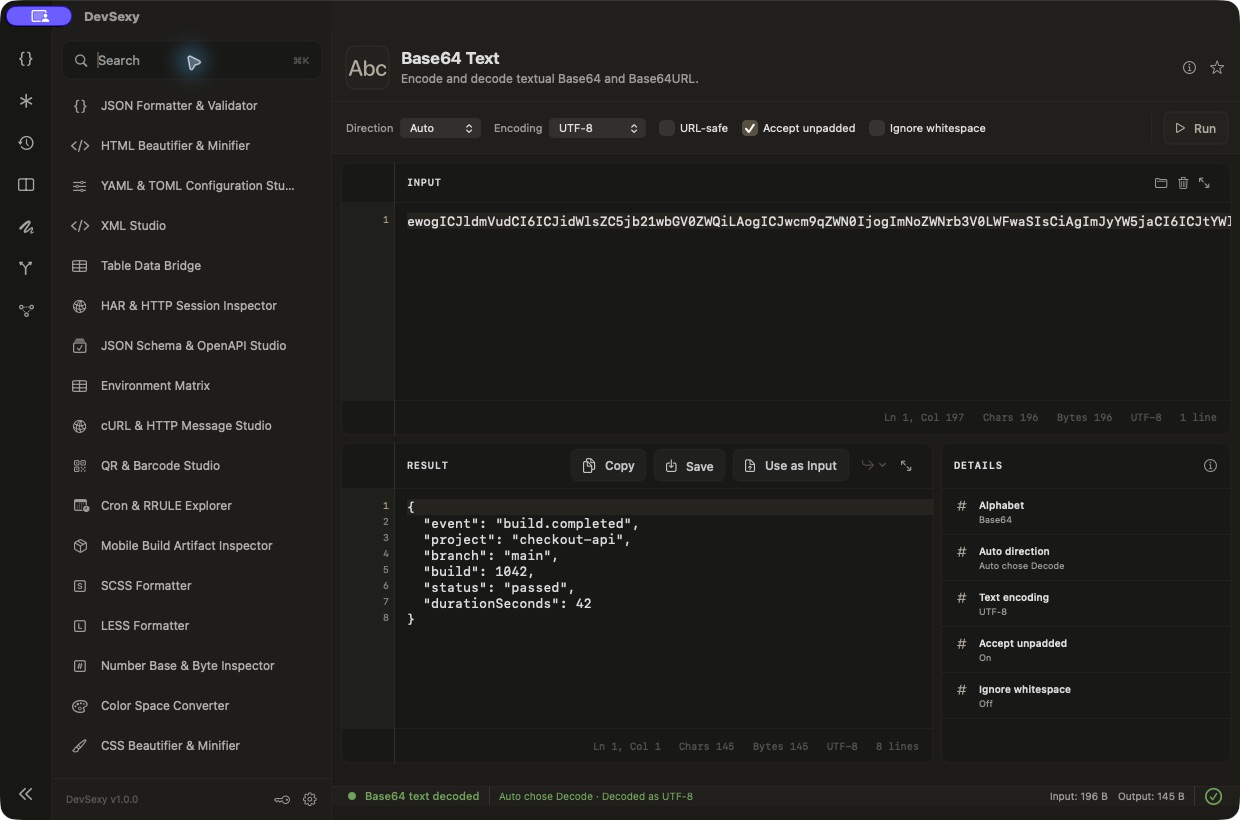Click "Output: 145 B" in status bar
This screenshot has height=820, width=1240.
(1151, 796)
